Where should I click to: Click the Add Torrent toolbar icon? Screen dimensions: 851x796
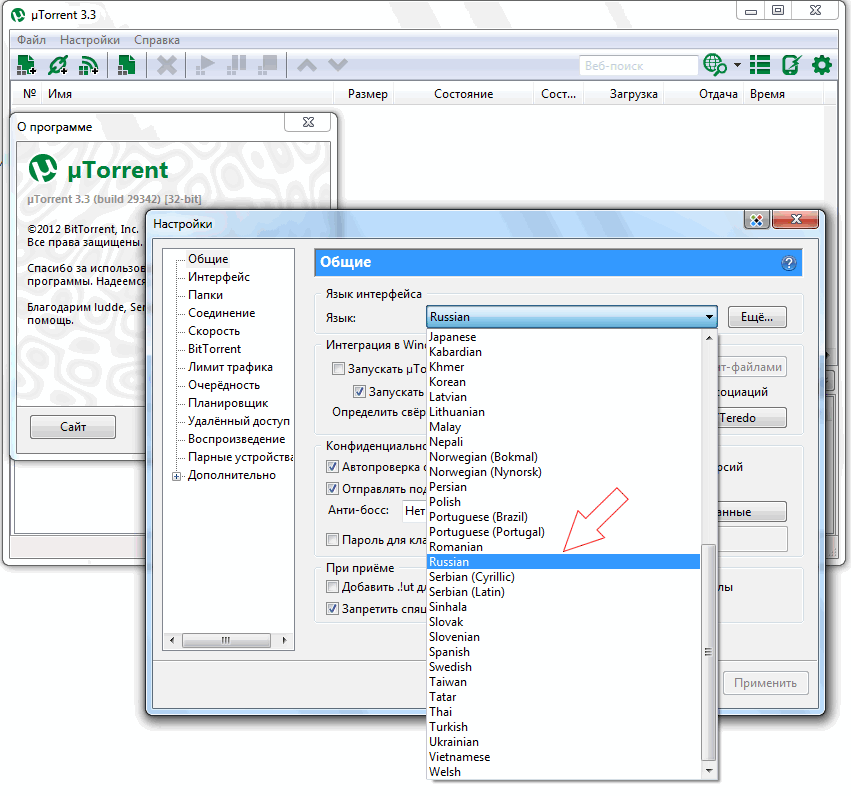(x=26, y=65)
